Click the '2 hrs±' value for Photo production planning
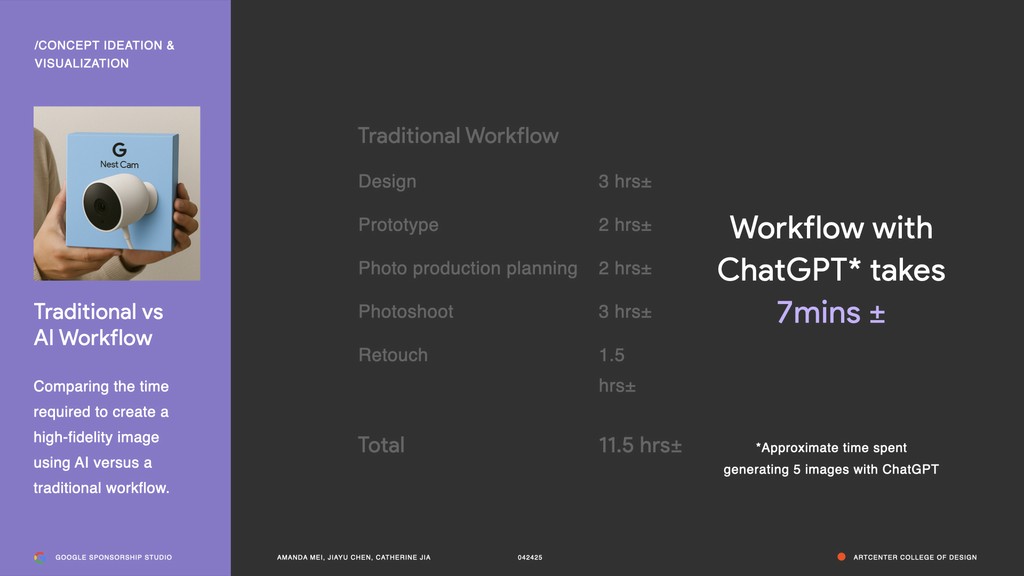The image size is (1024, 576). point(625,268)
